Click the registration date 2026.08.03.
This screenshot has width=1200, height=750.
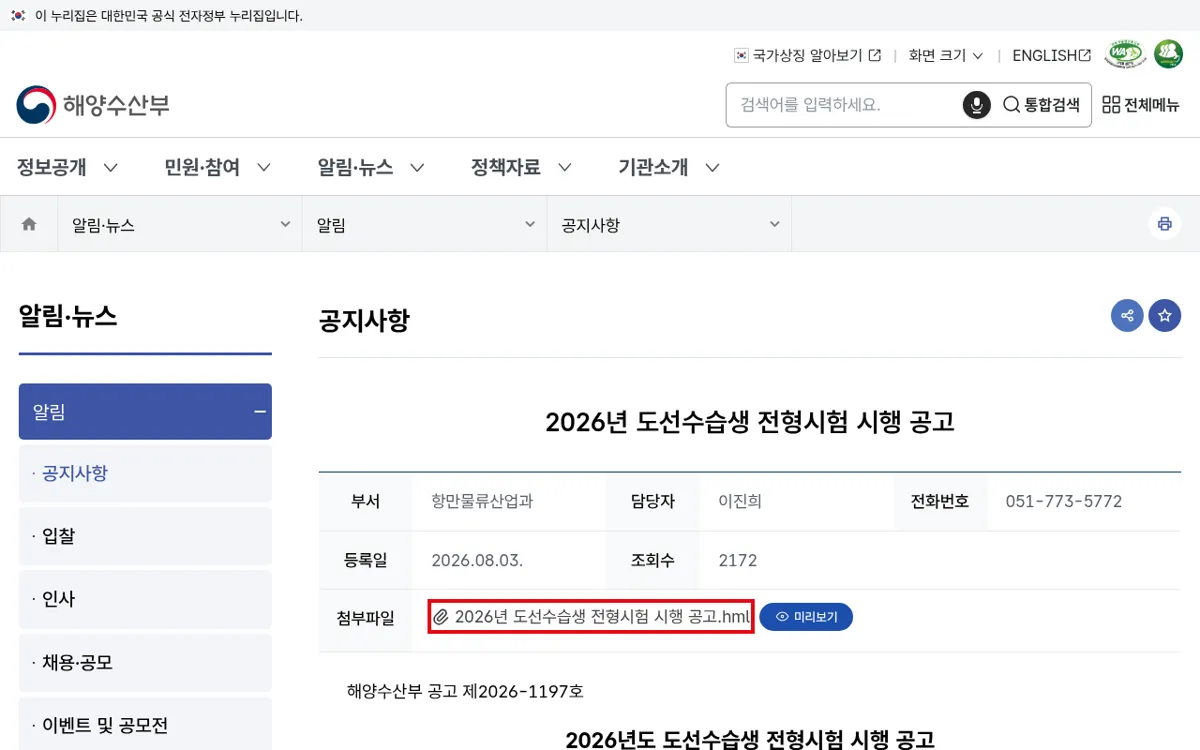[x=477, y=560]
